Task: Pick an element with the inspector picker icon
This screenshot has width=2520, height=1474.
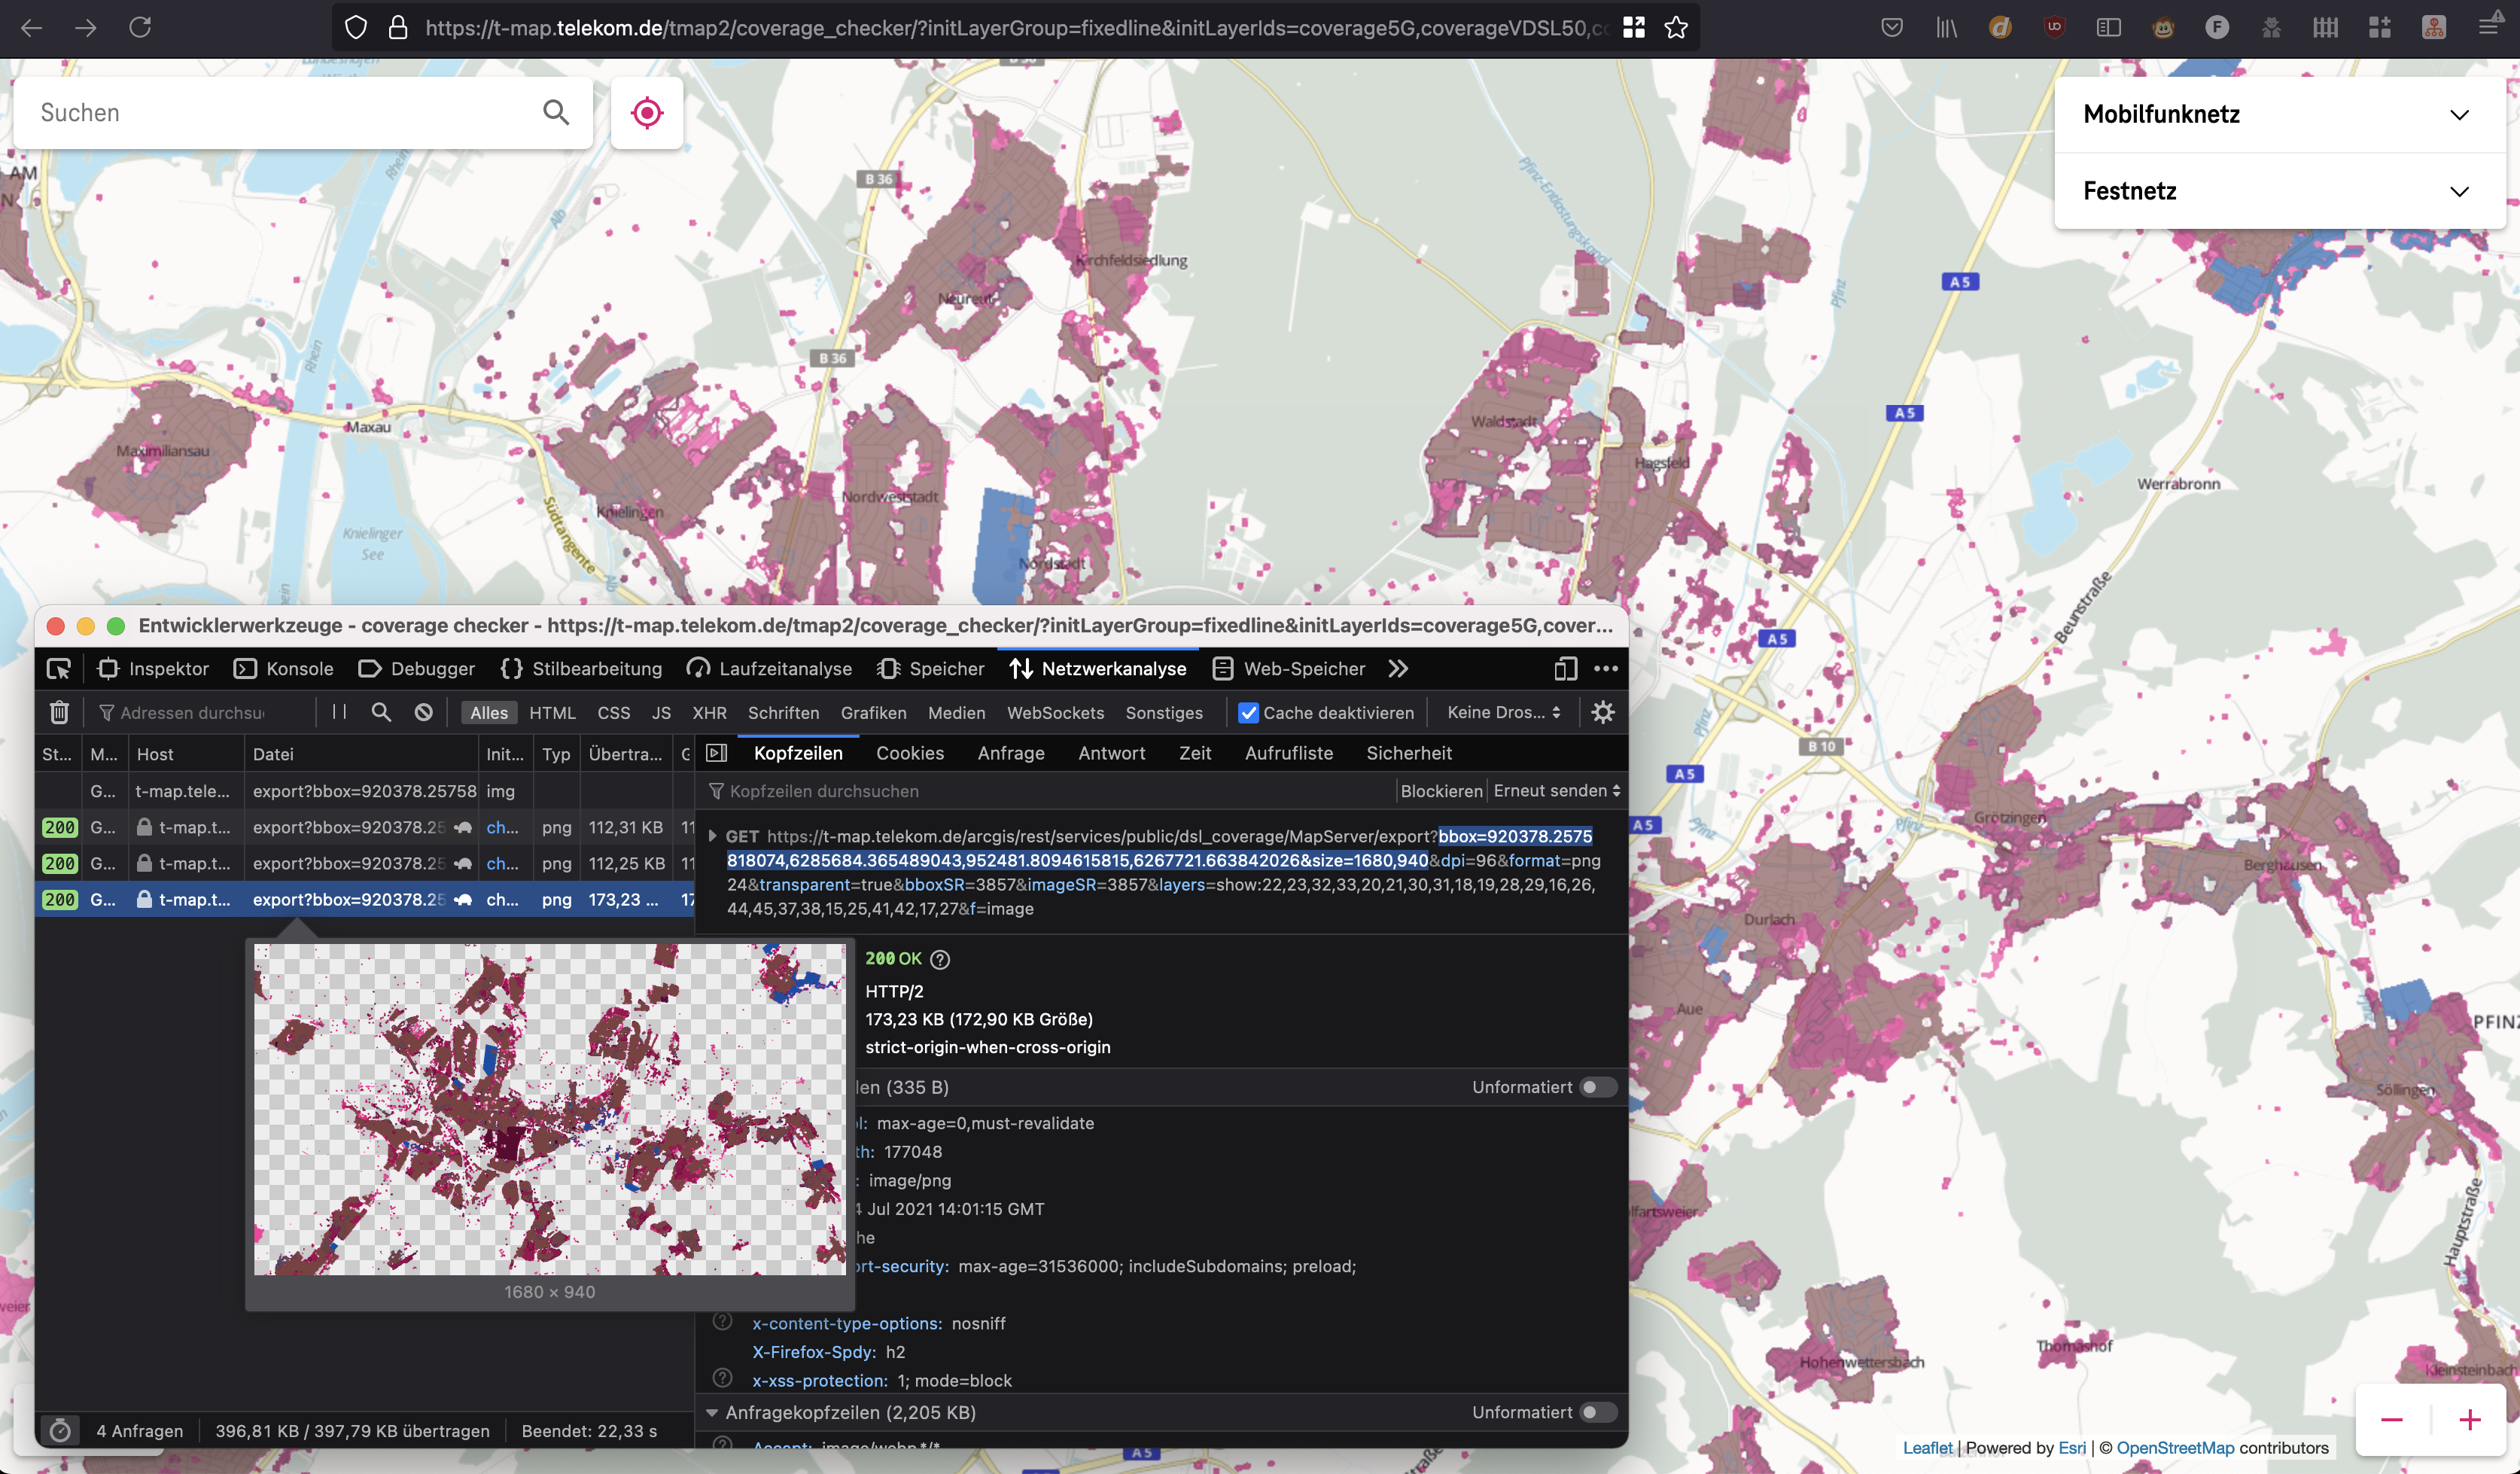Action: [x=59, y=669]
